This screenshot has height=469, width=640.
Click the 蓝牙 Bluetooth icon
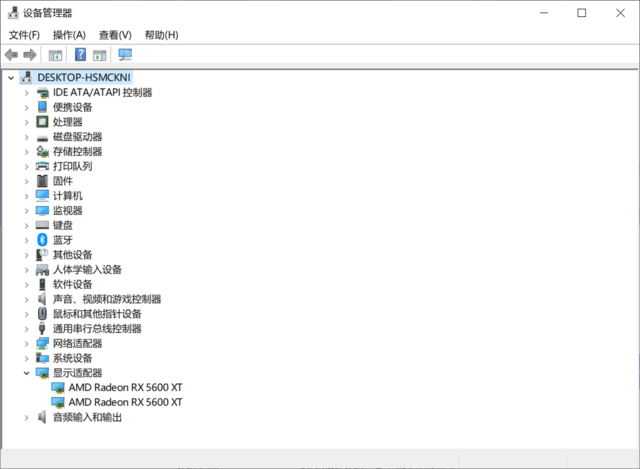(x=42, y=240)
